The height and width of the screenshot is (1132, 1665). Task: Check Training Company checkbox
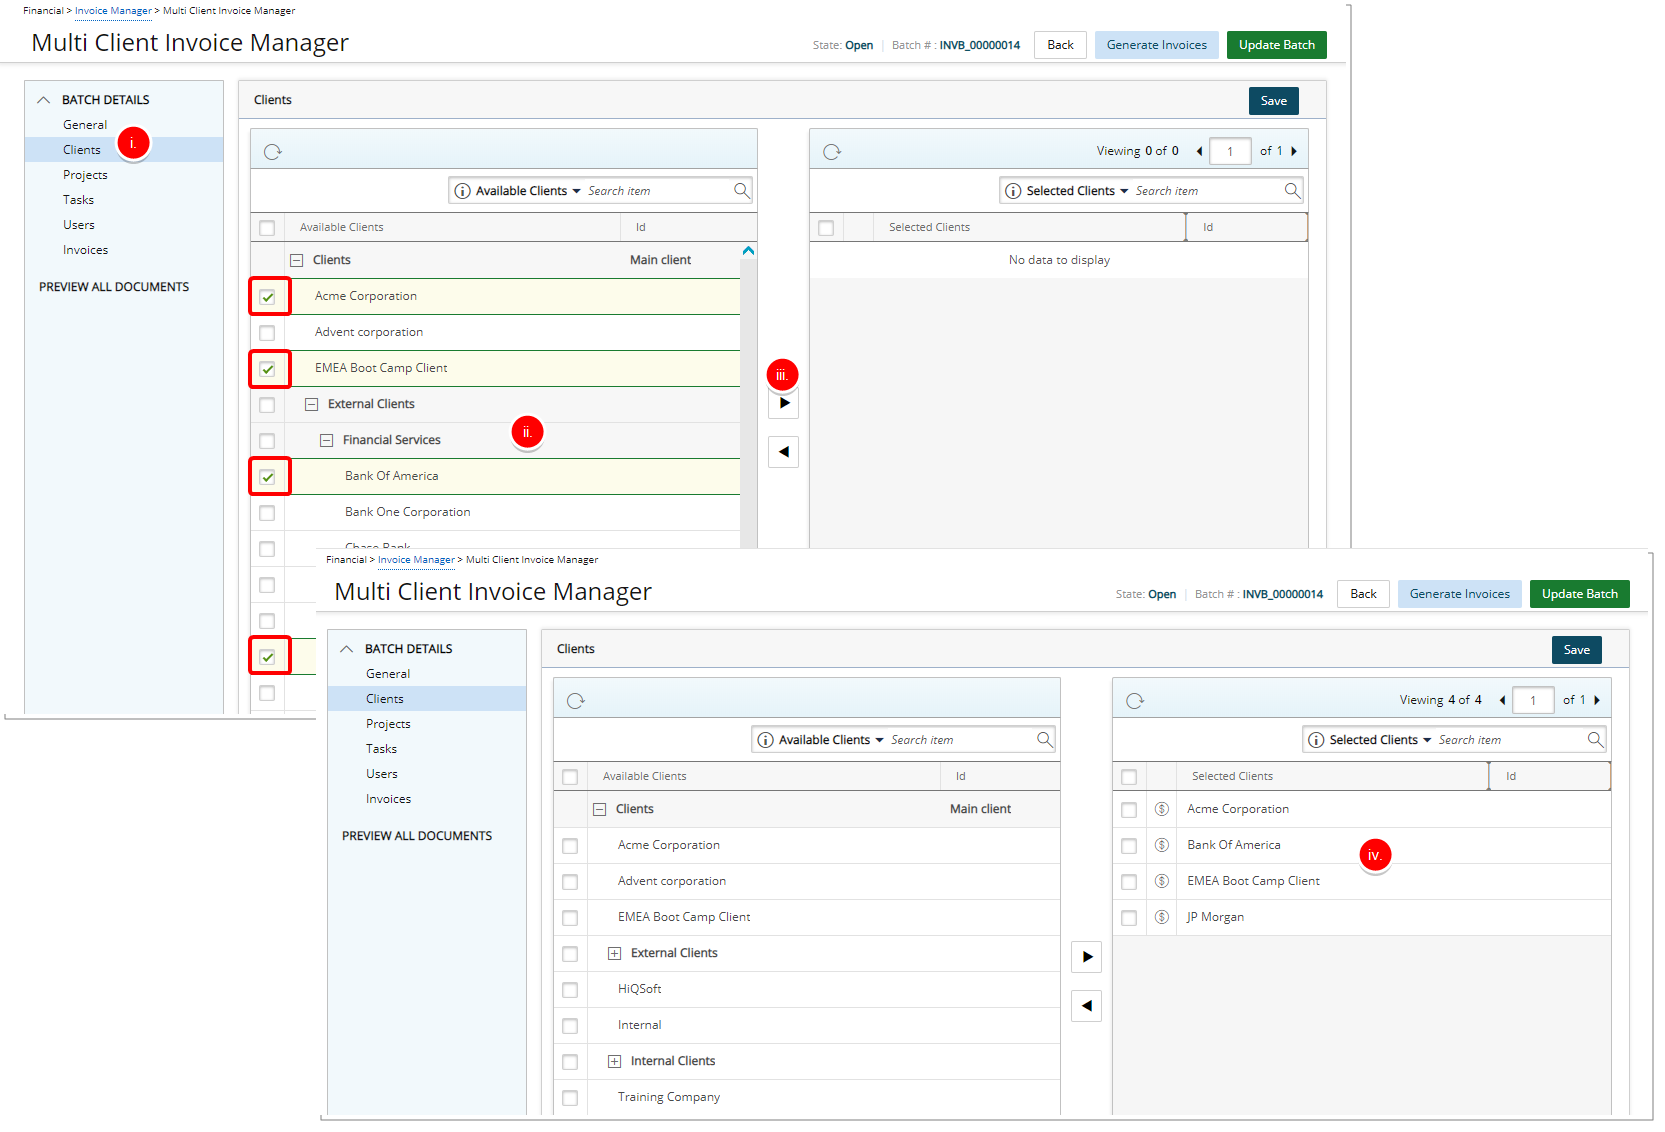(570, 1098)
